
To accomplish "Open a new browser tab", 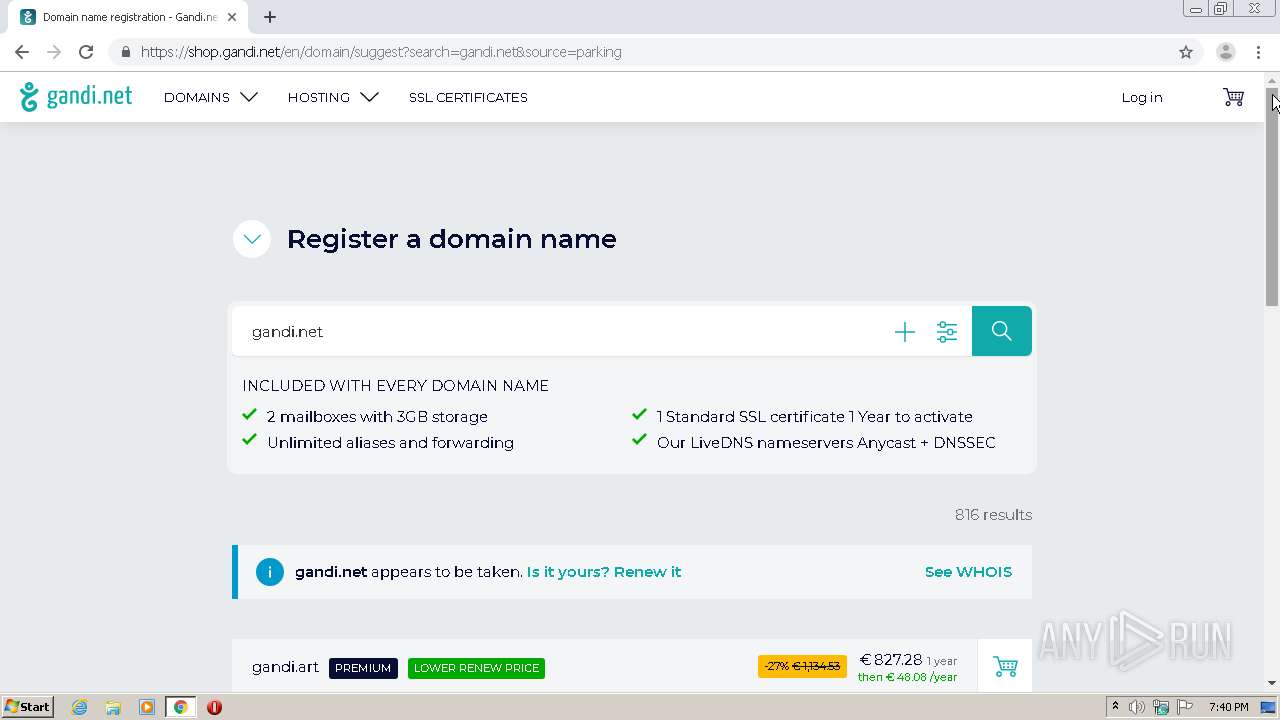I will pos(270,17).
